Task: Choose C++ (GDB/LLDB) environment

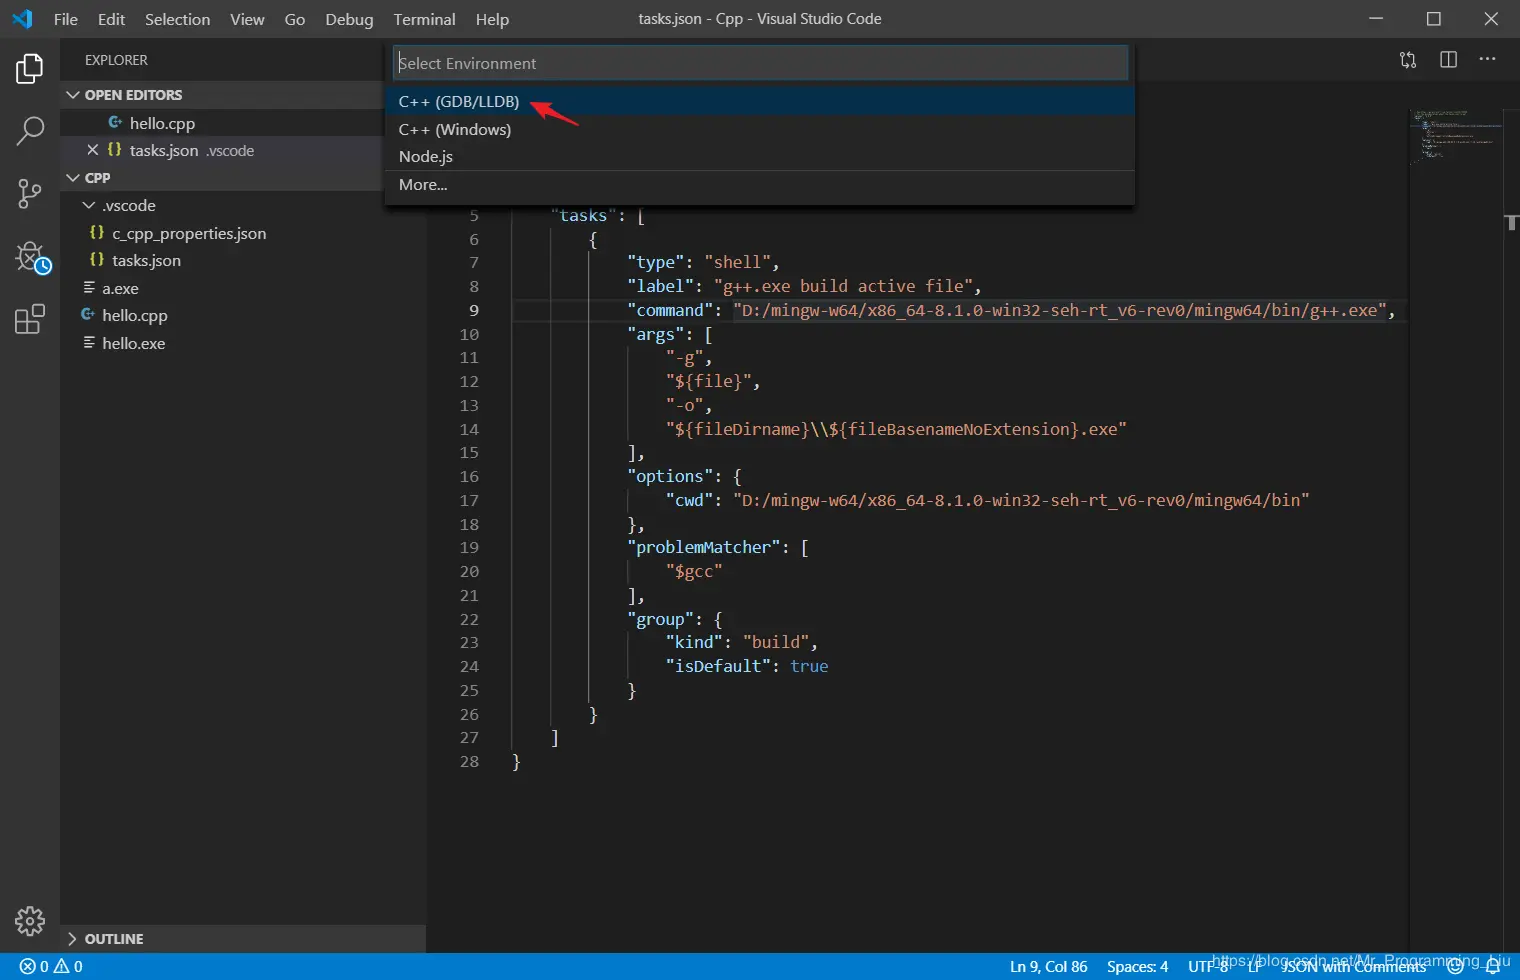Action: [x=760, y=101]
